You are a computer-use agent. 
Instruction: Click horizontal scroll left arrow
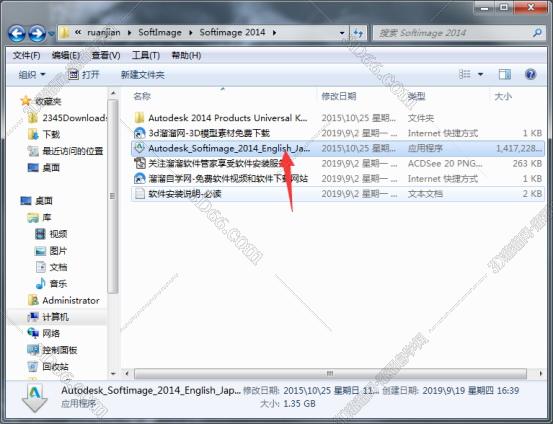[x=127, y=373]
